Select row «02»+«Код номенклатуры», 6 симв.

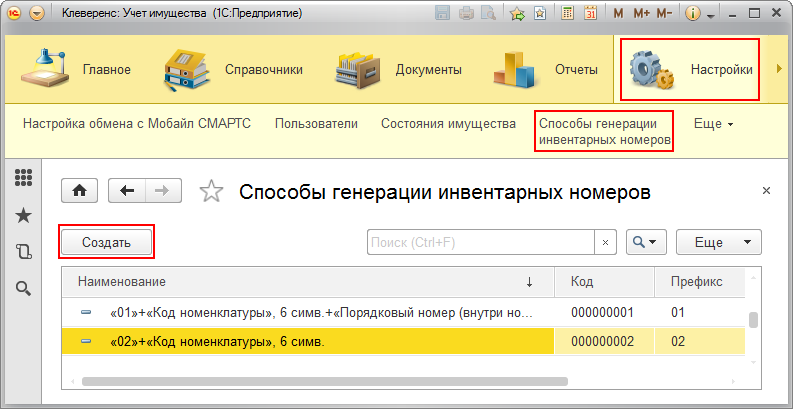coord(403,342)
